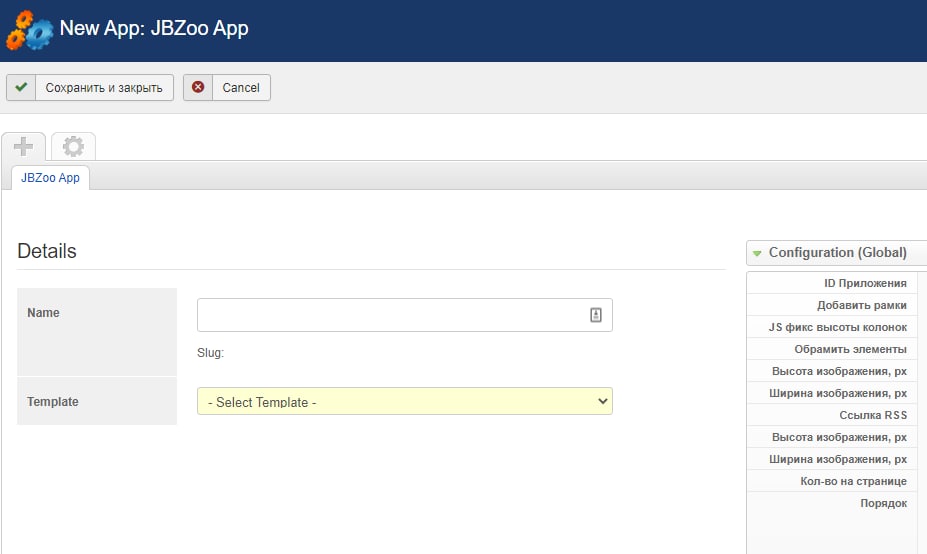Screen dimensions: 927x554
Task: Click the ID Приложения label
Action: pos(865,283)
